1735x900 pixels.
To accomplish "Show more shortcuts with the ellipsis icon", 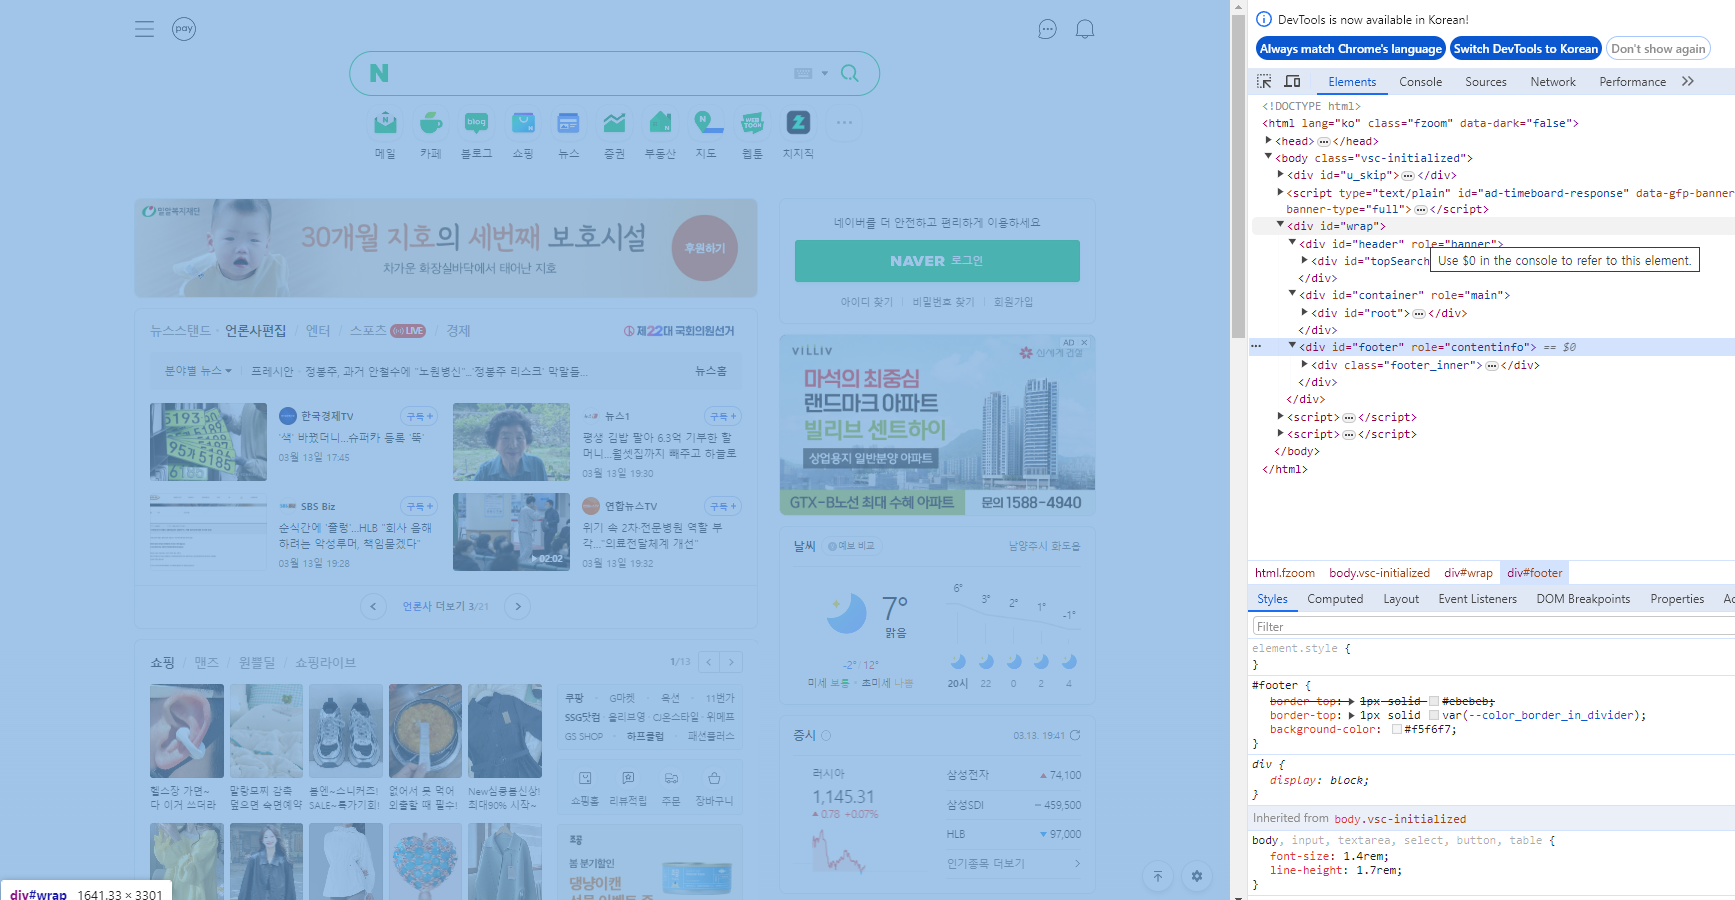I will 844,123.
